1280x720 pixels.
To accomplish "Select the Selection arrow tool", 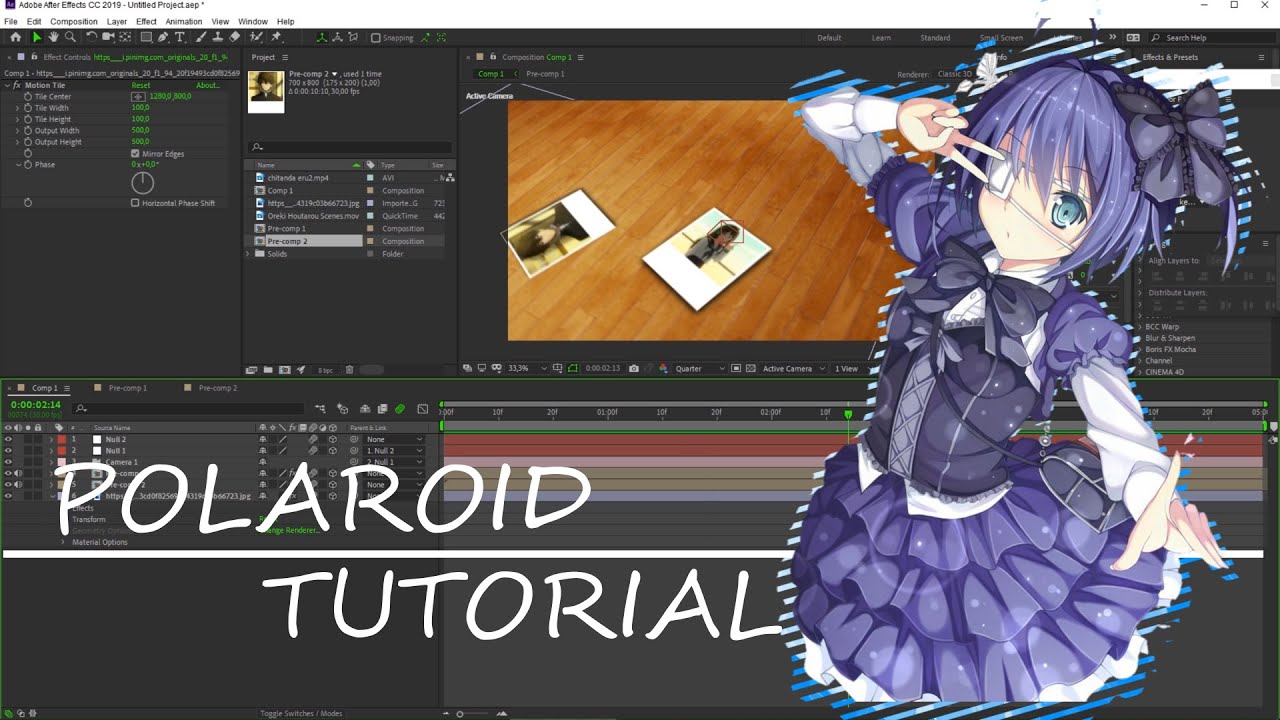I will (x=37, y=37).
